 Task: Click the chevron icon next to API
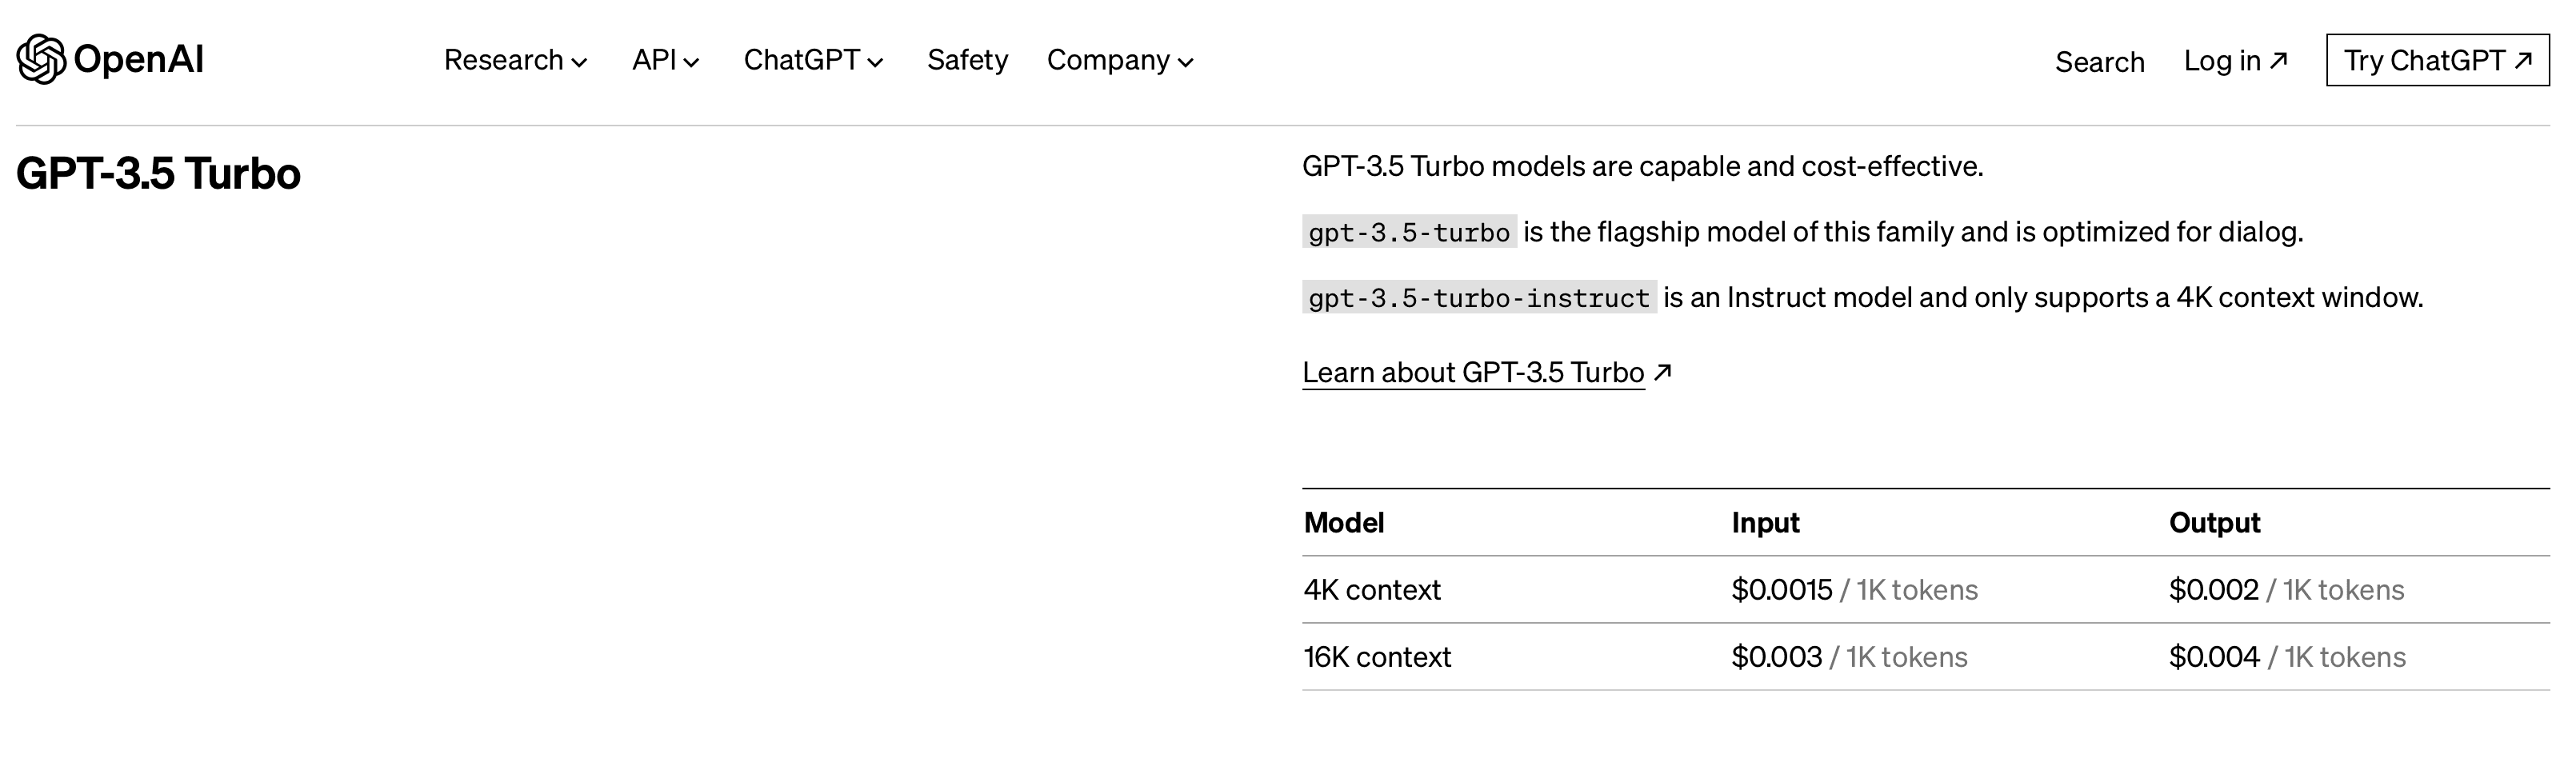coord(691,63)
